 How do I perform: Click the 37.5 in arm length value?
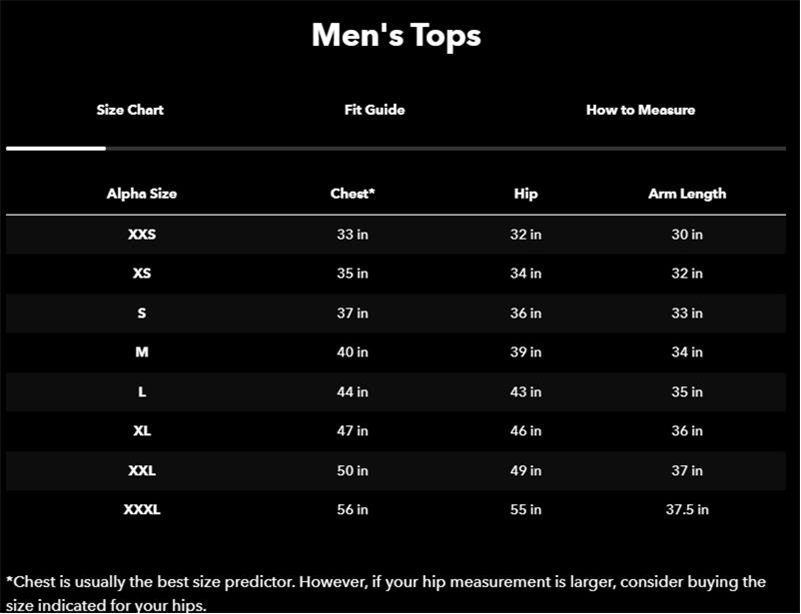pos(687,509)
